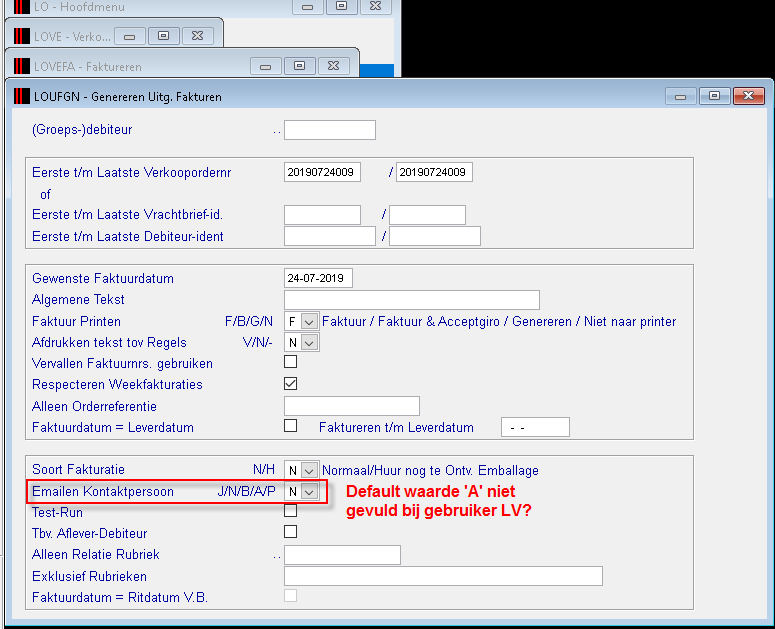Click the Gewenste Faktuurdatum field
The width and height of the screenshot is (775, 629).
point(318,278)
